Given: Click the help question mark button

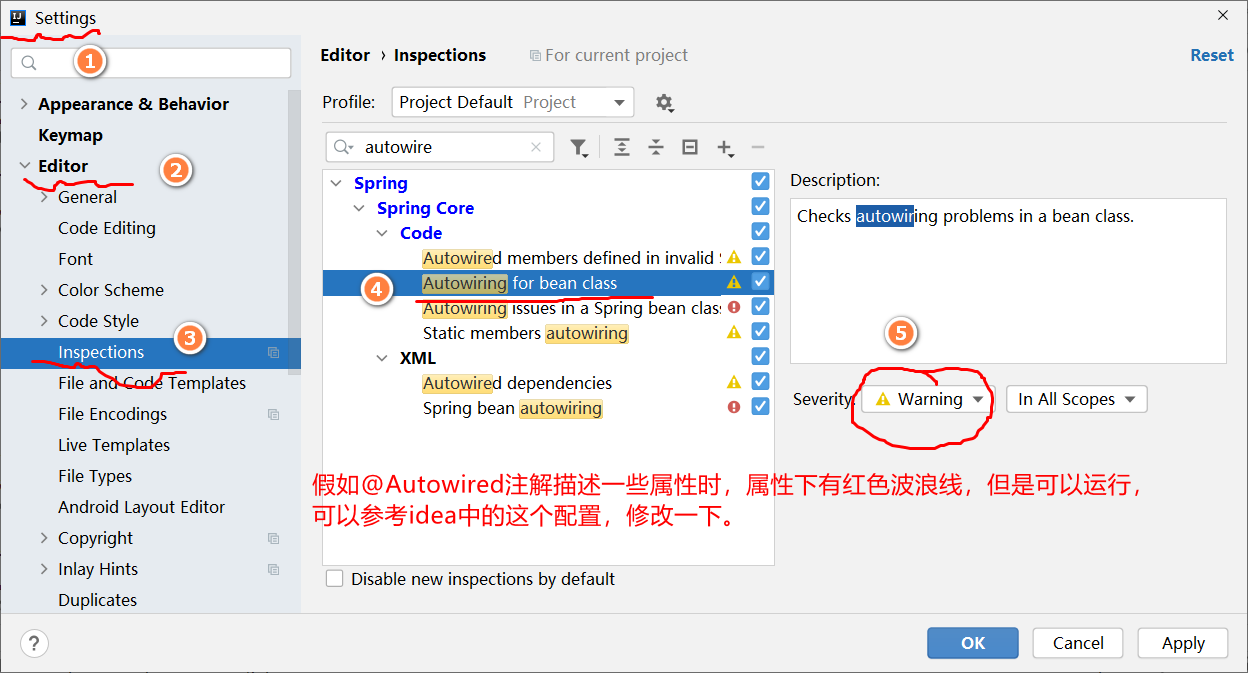Looking at the screenshot, I should (x=34, y=643).
